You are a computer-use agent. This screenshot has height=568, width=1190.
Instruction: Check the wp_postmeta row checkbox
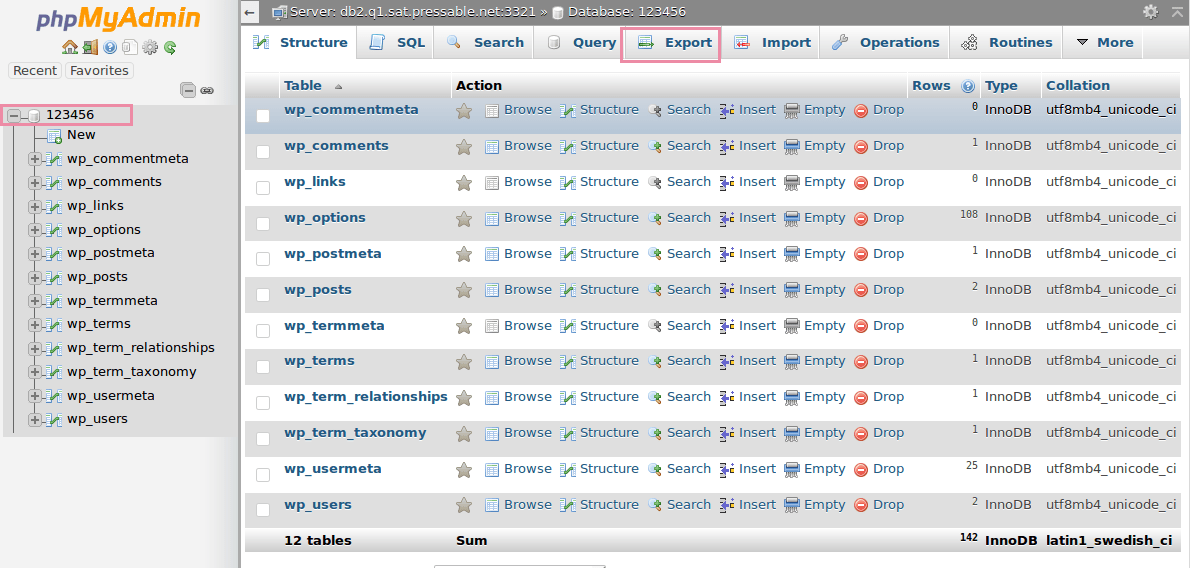click(x=263, y=260)
